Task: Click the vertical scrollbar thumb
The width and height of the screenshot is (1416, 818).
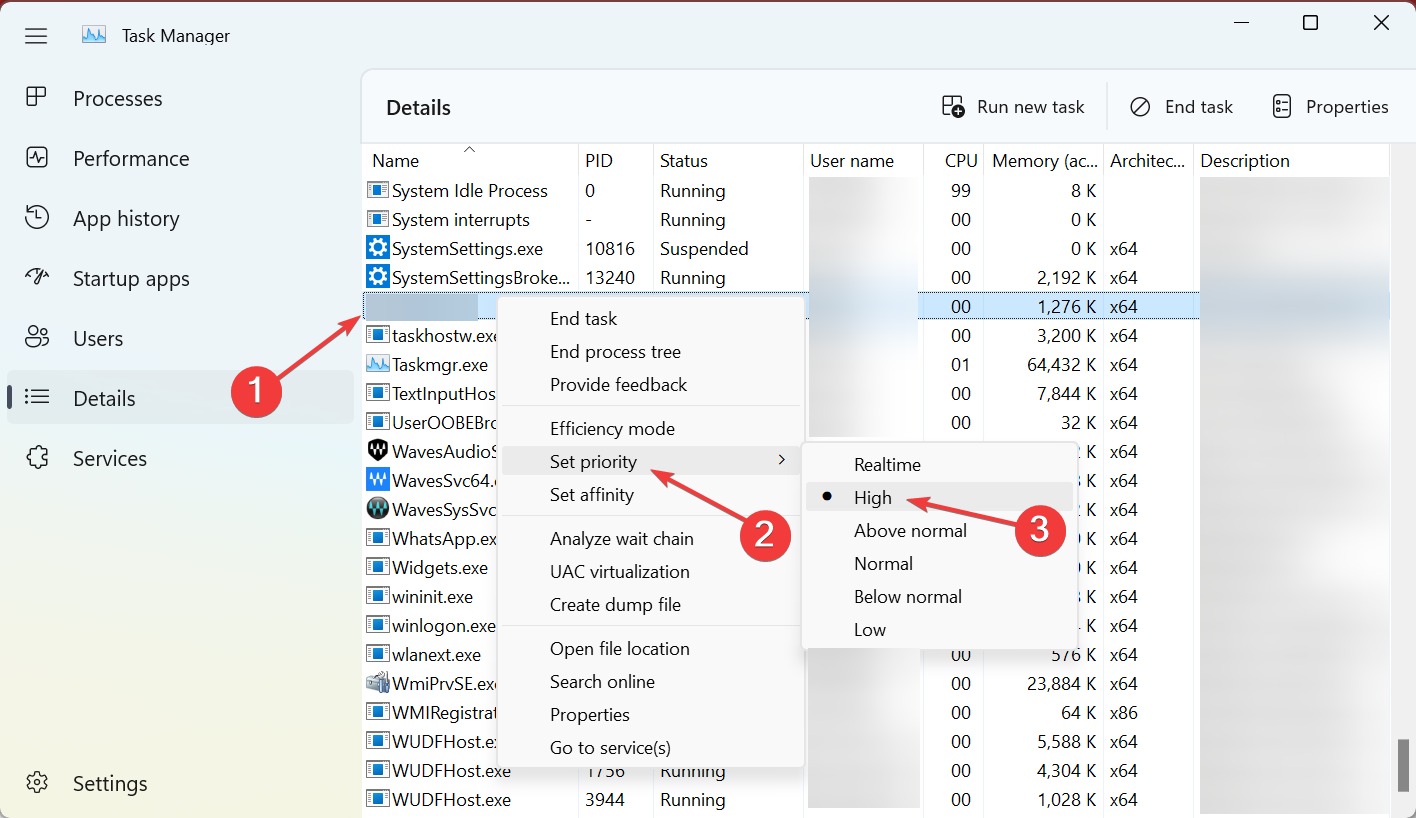Action: point(1402,765)
